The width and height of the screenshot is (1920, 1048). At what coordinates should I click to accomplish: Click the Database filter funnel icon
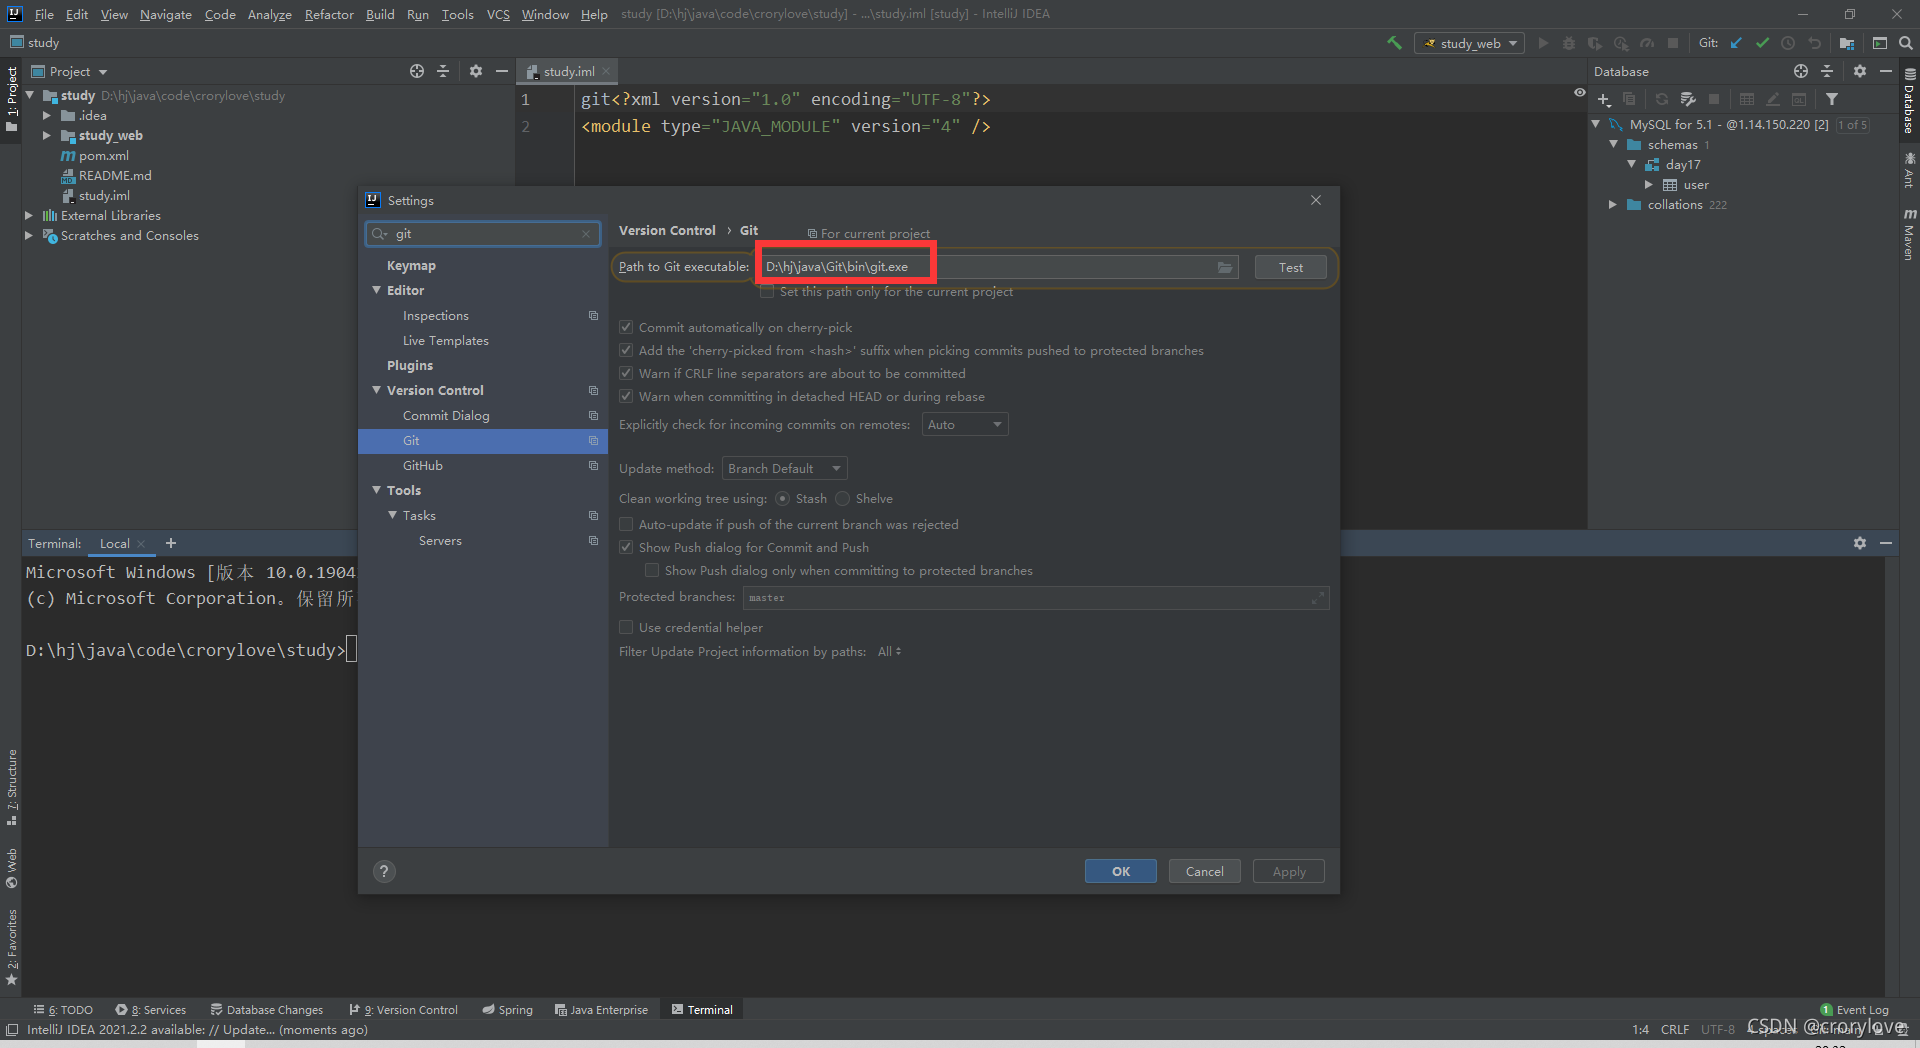pyautogui.click(x=1832, y=99)
